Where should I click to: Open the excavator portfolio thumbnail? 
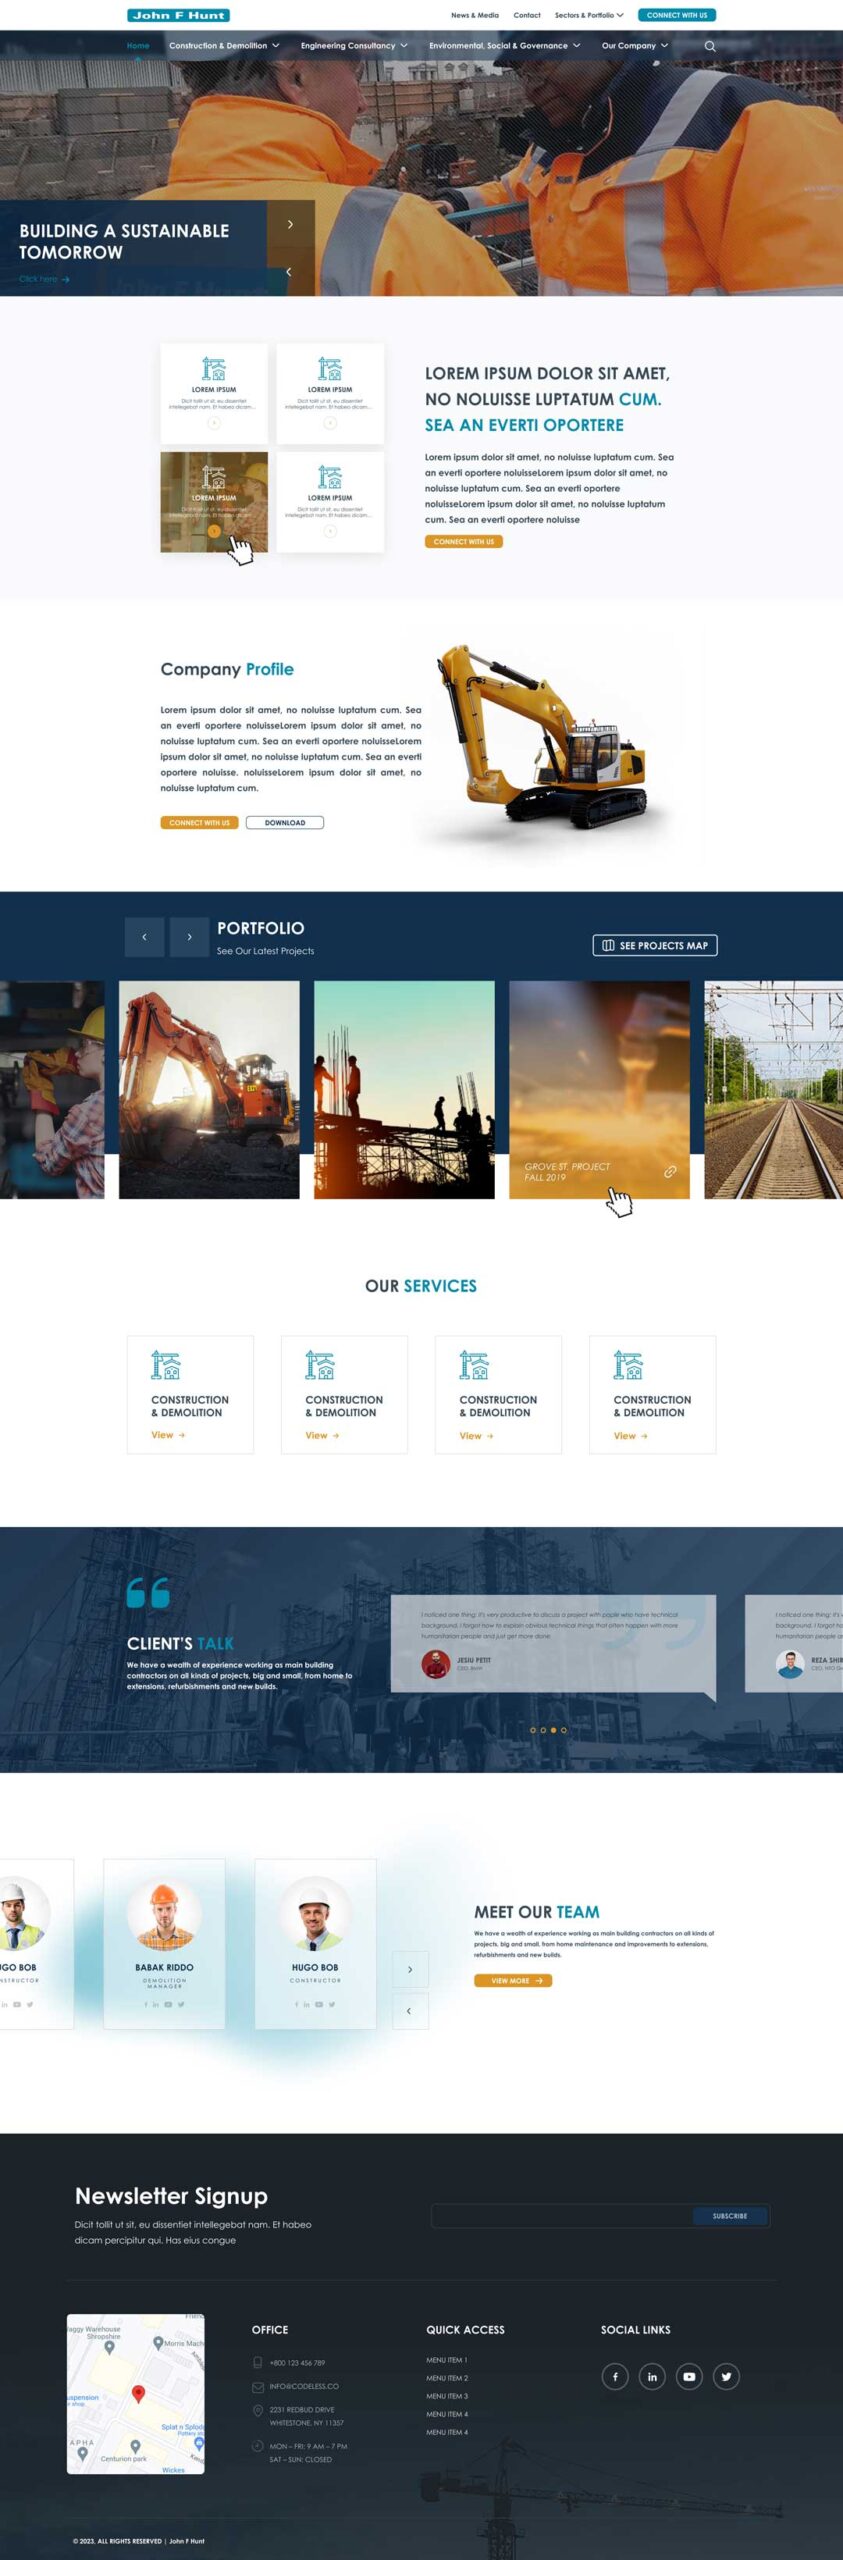click(209, 1089)
